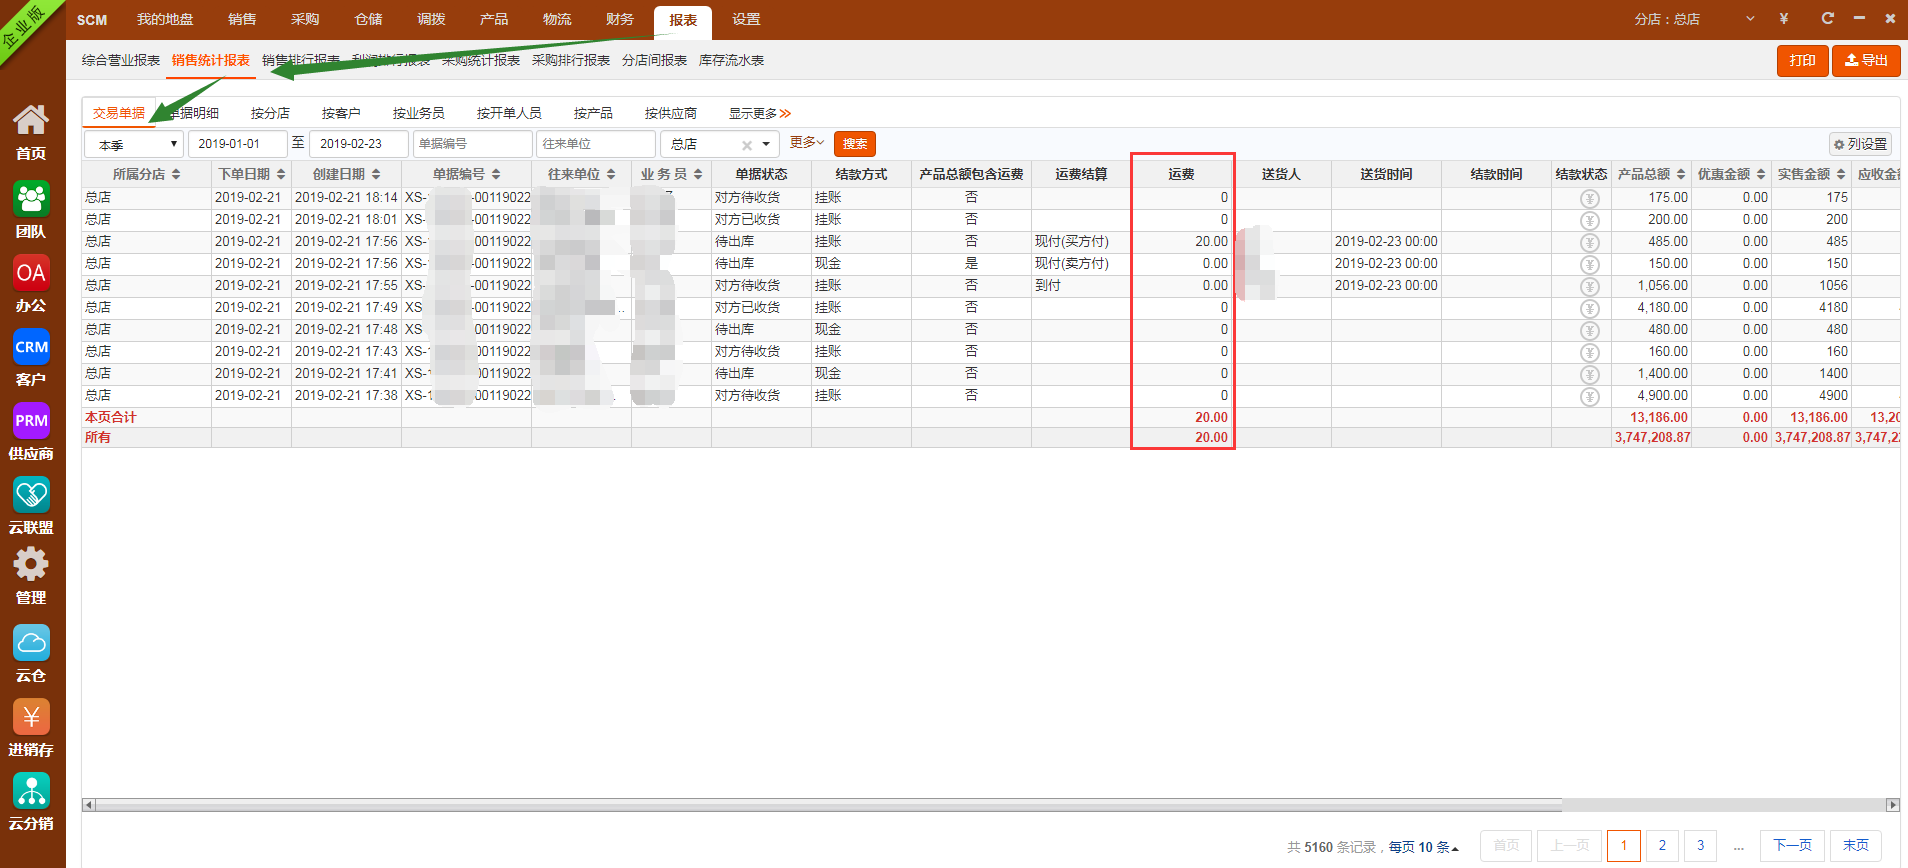
Task: Click right arrow of horizontal scrollbar
Action: coord(1892,805)
